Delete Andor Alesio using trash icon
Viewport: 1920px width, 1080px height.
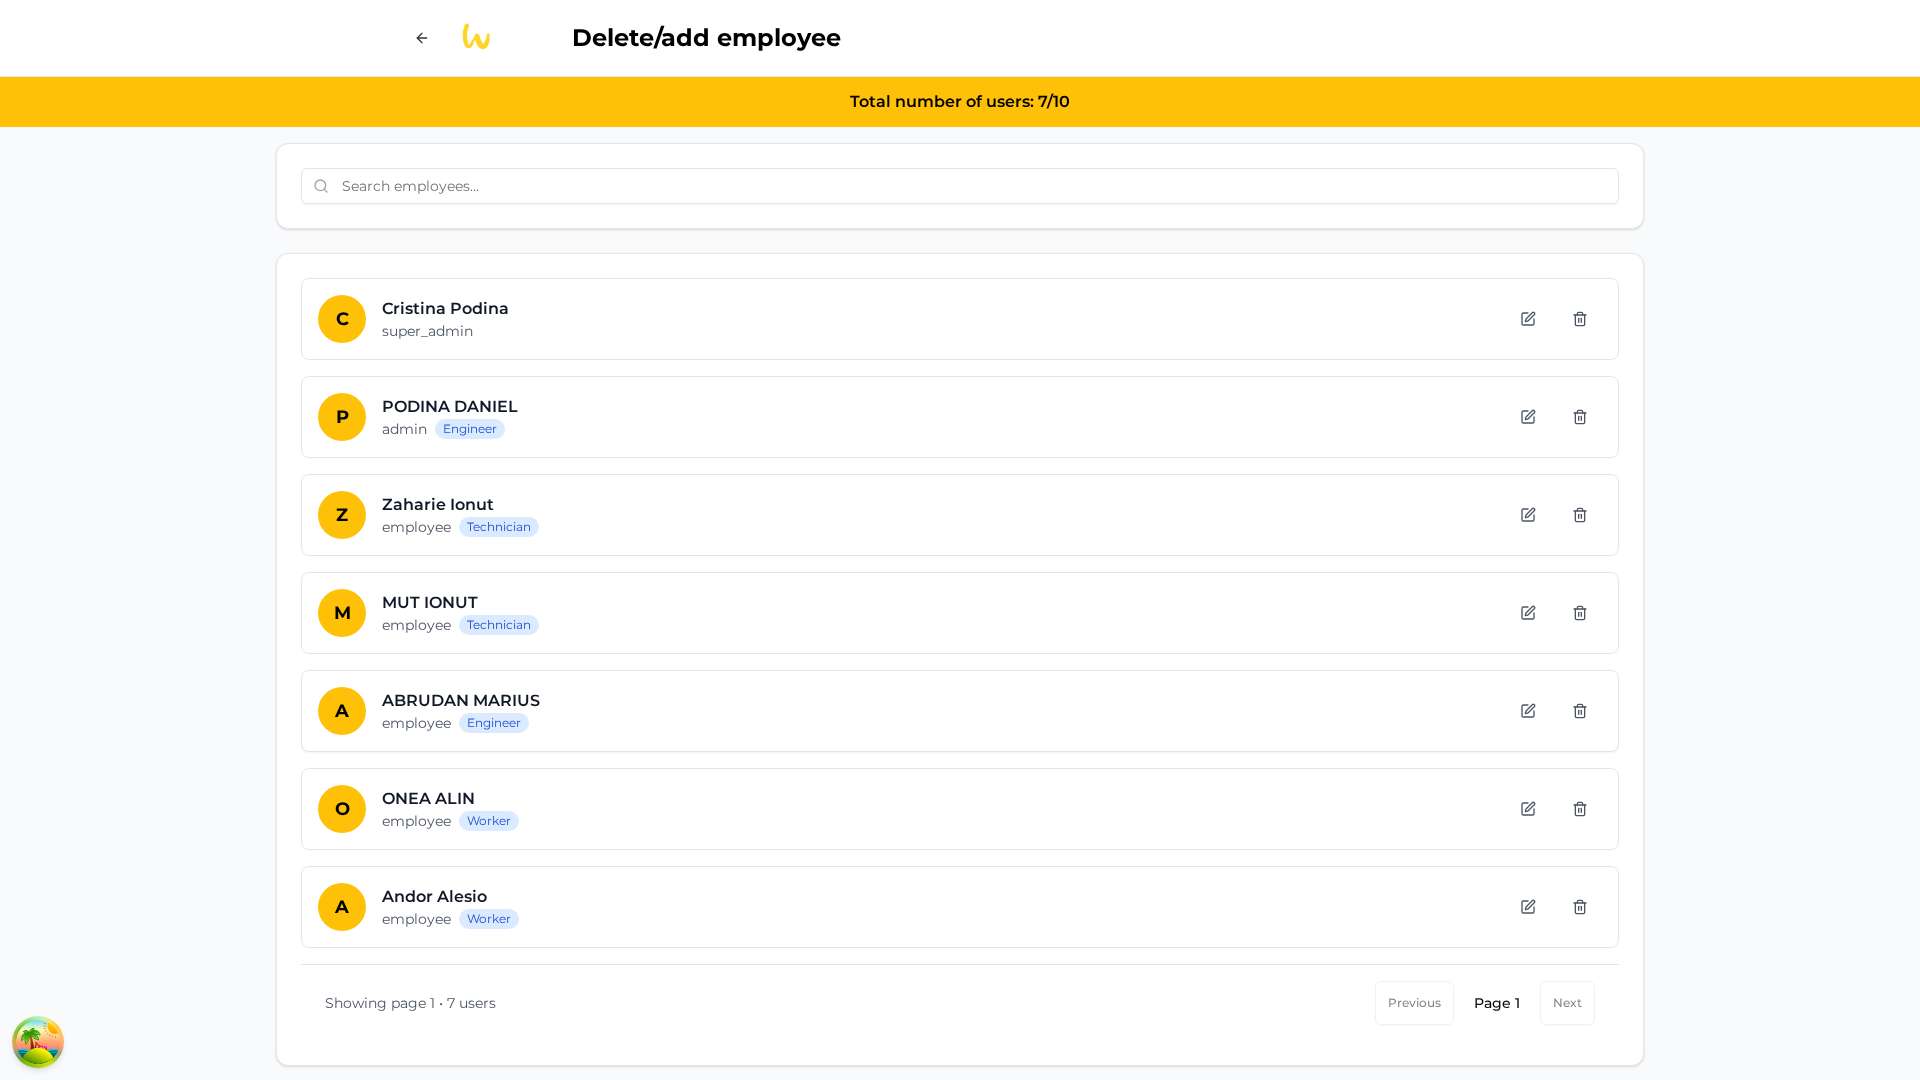coord(1580,907)
